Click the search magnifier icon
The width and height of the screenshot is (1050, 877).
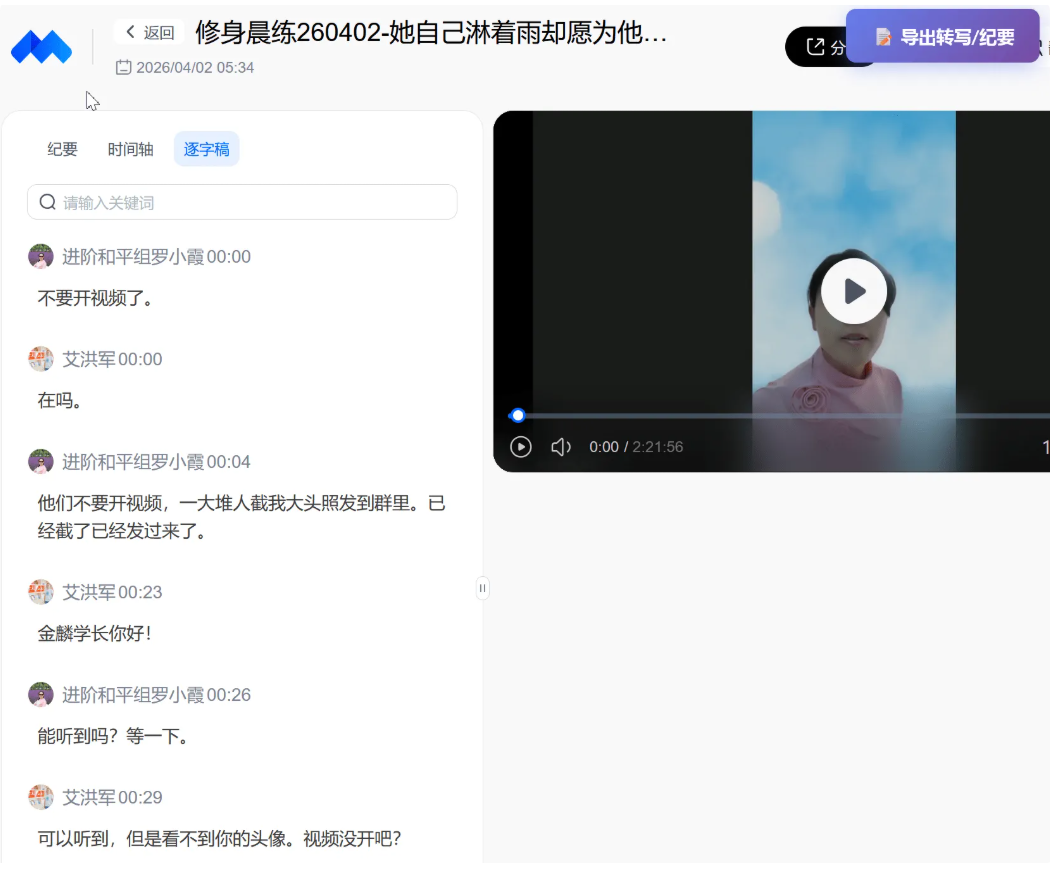pos(48,202)
